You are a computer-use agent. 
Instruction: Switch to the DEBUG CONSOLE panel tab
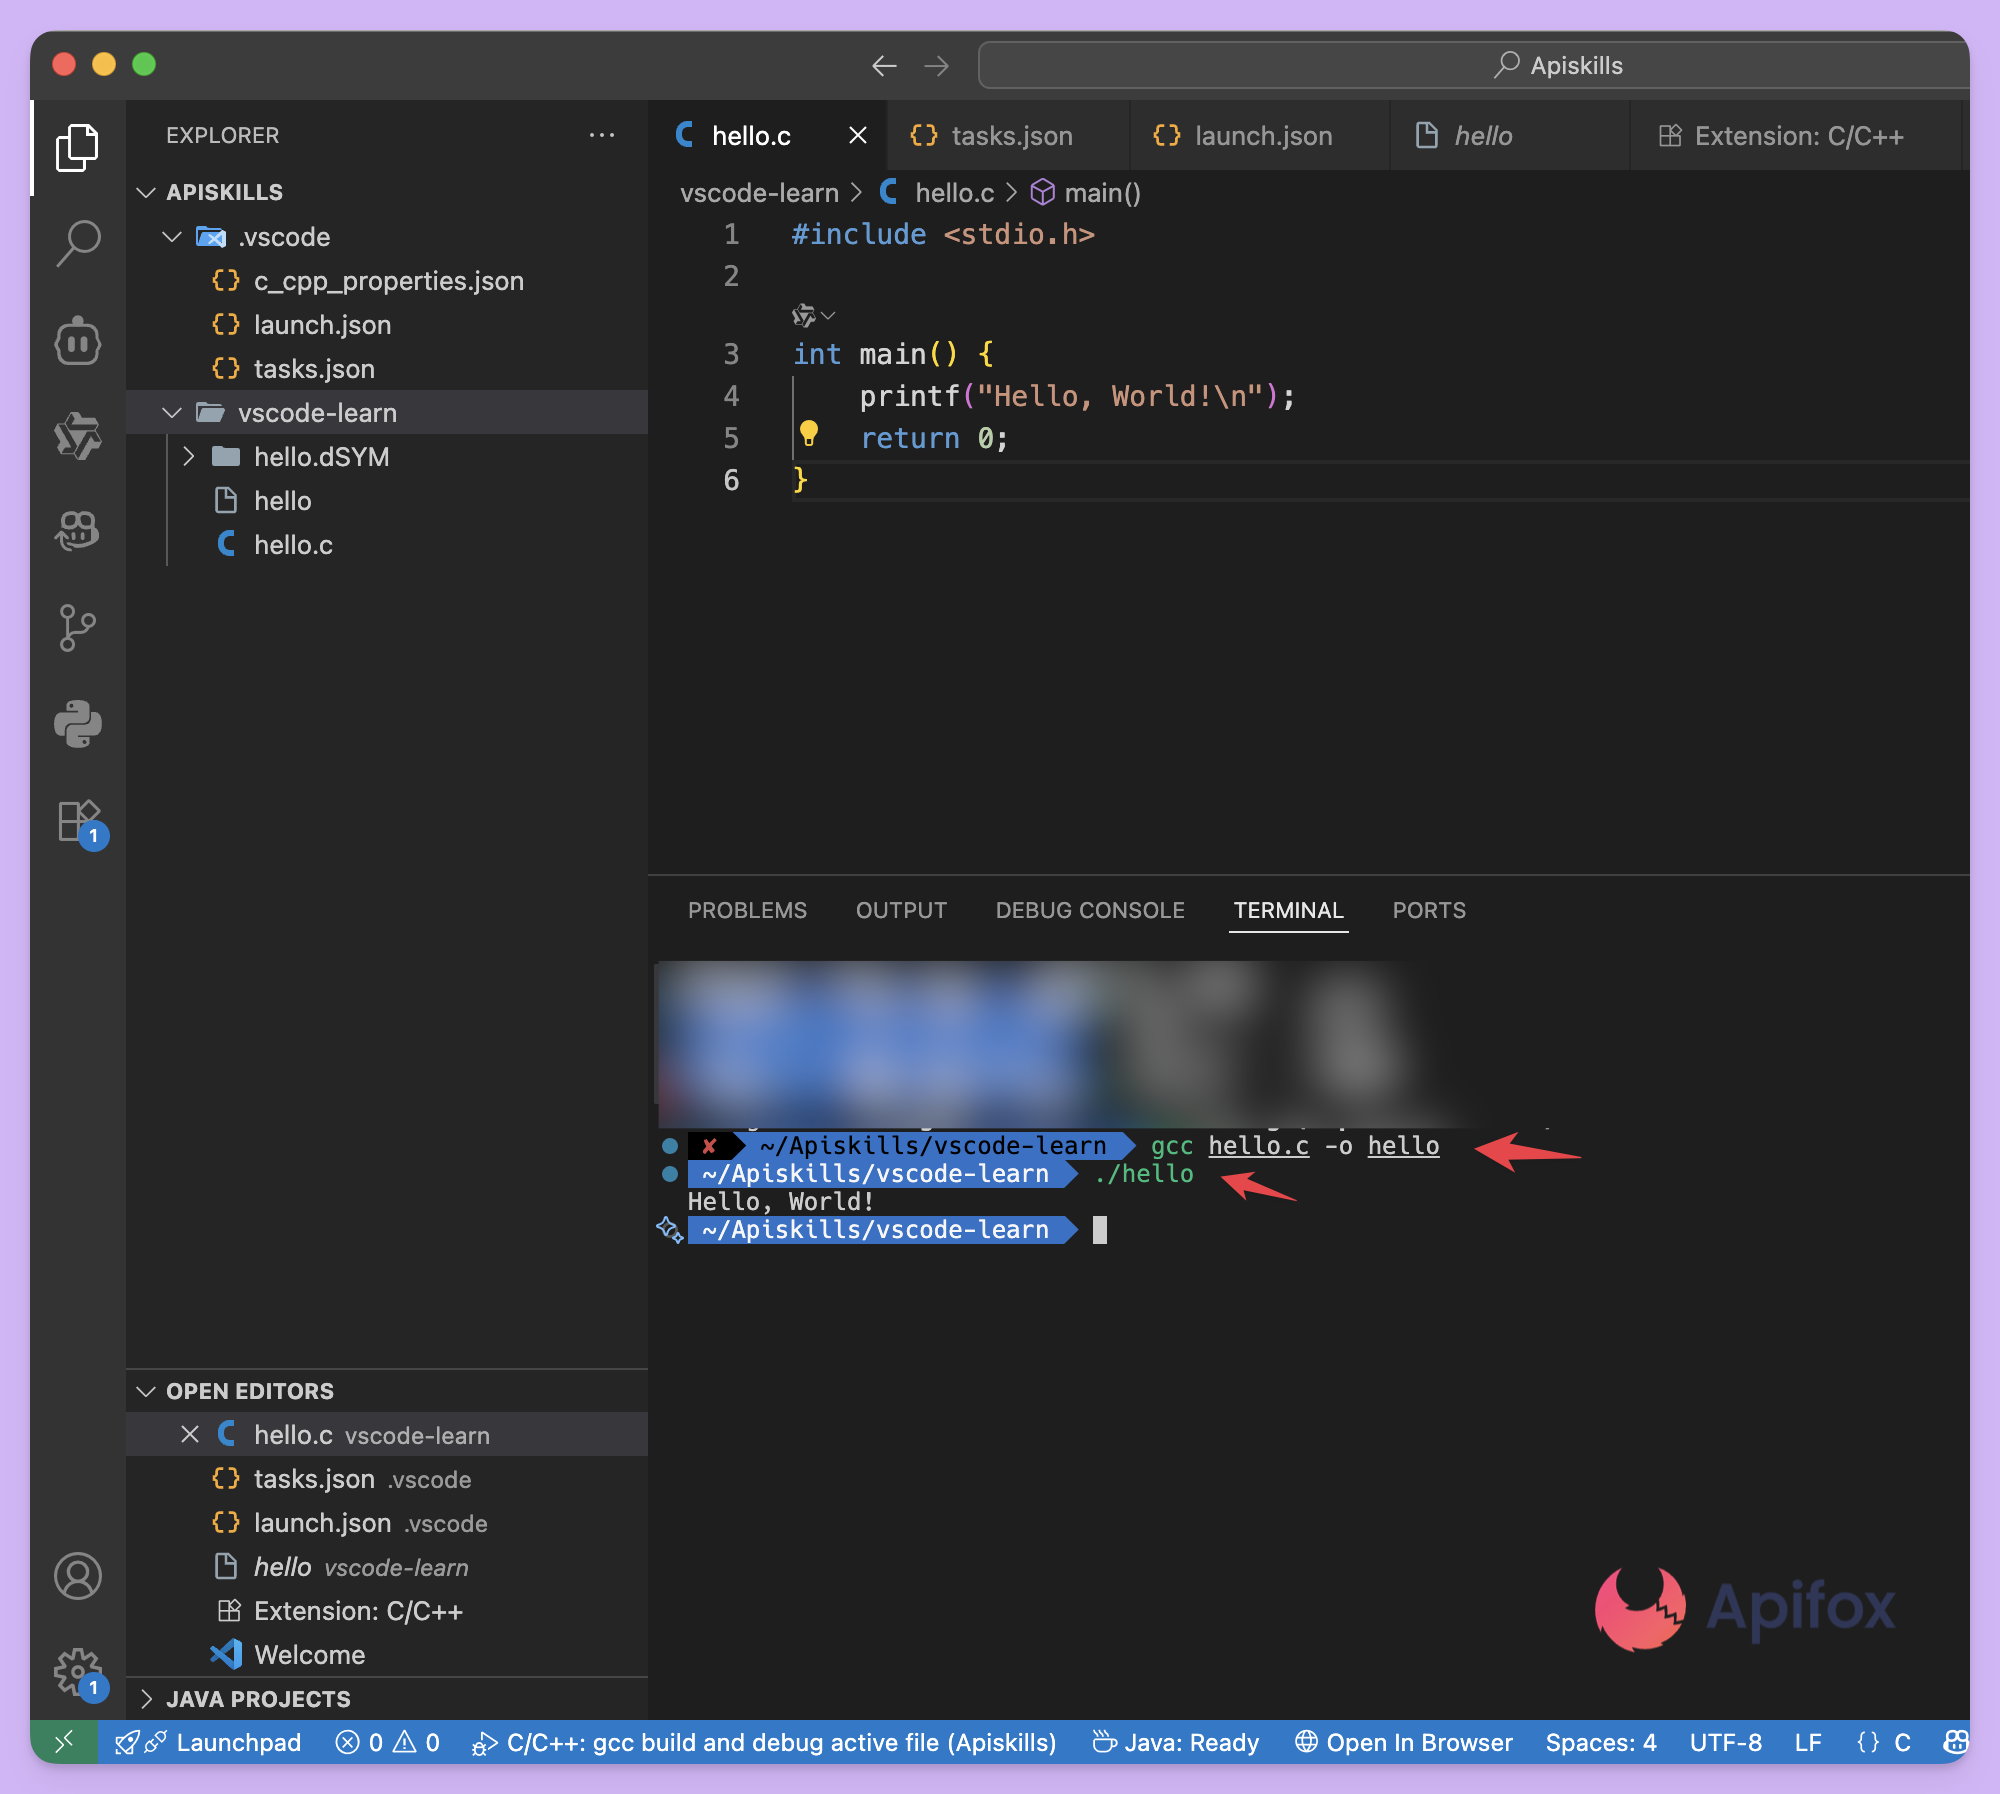tap(1090, 910)
